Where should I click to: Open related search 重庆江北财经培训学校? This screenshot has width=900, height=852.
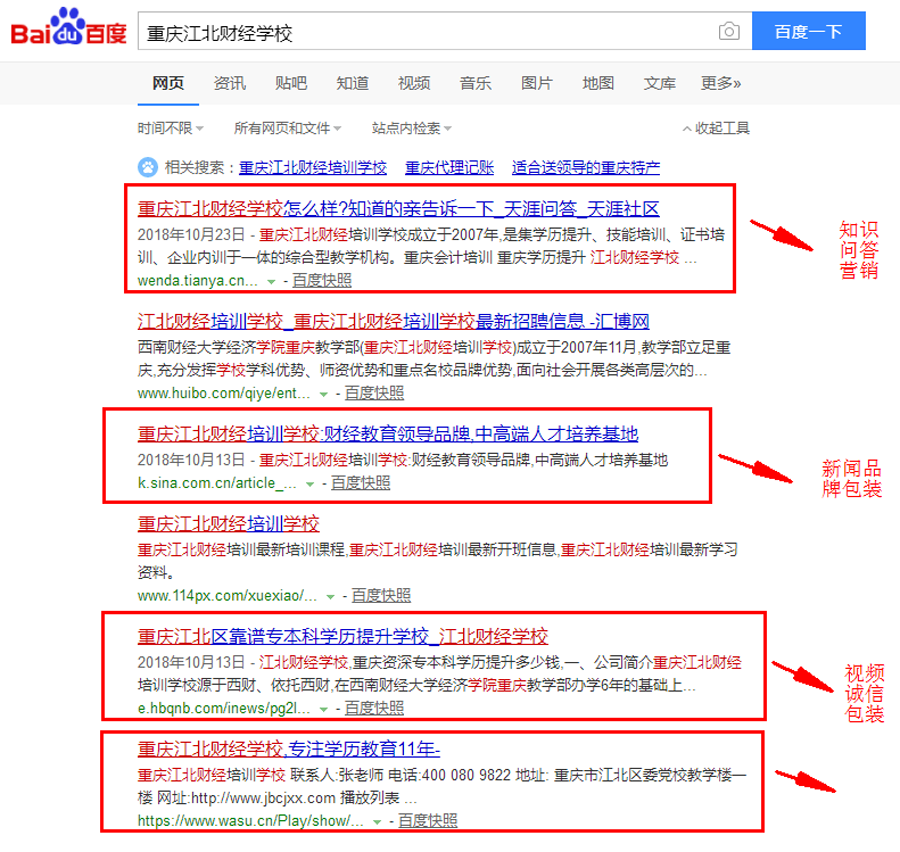[313, 168]
